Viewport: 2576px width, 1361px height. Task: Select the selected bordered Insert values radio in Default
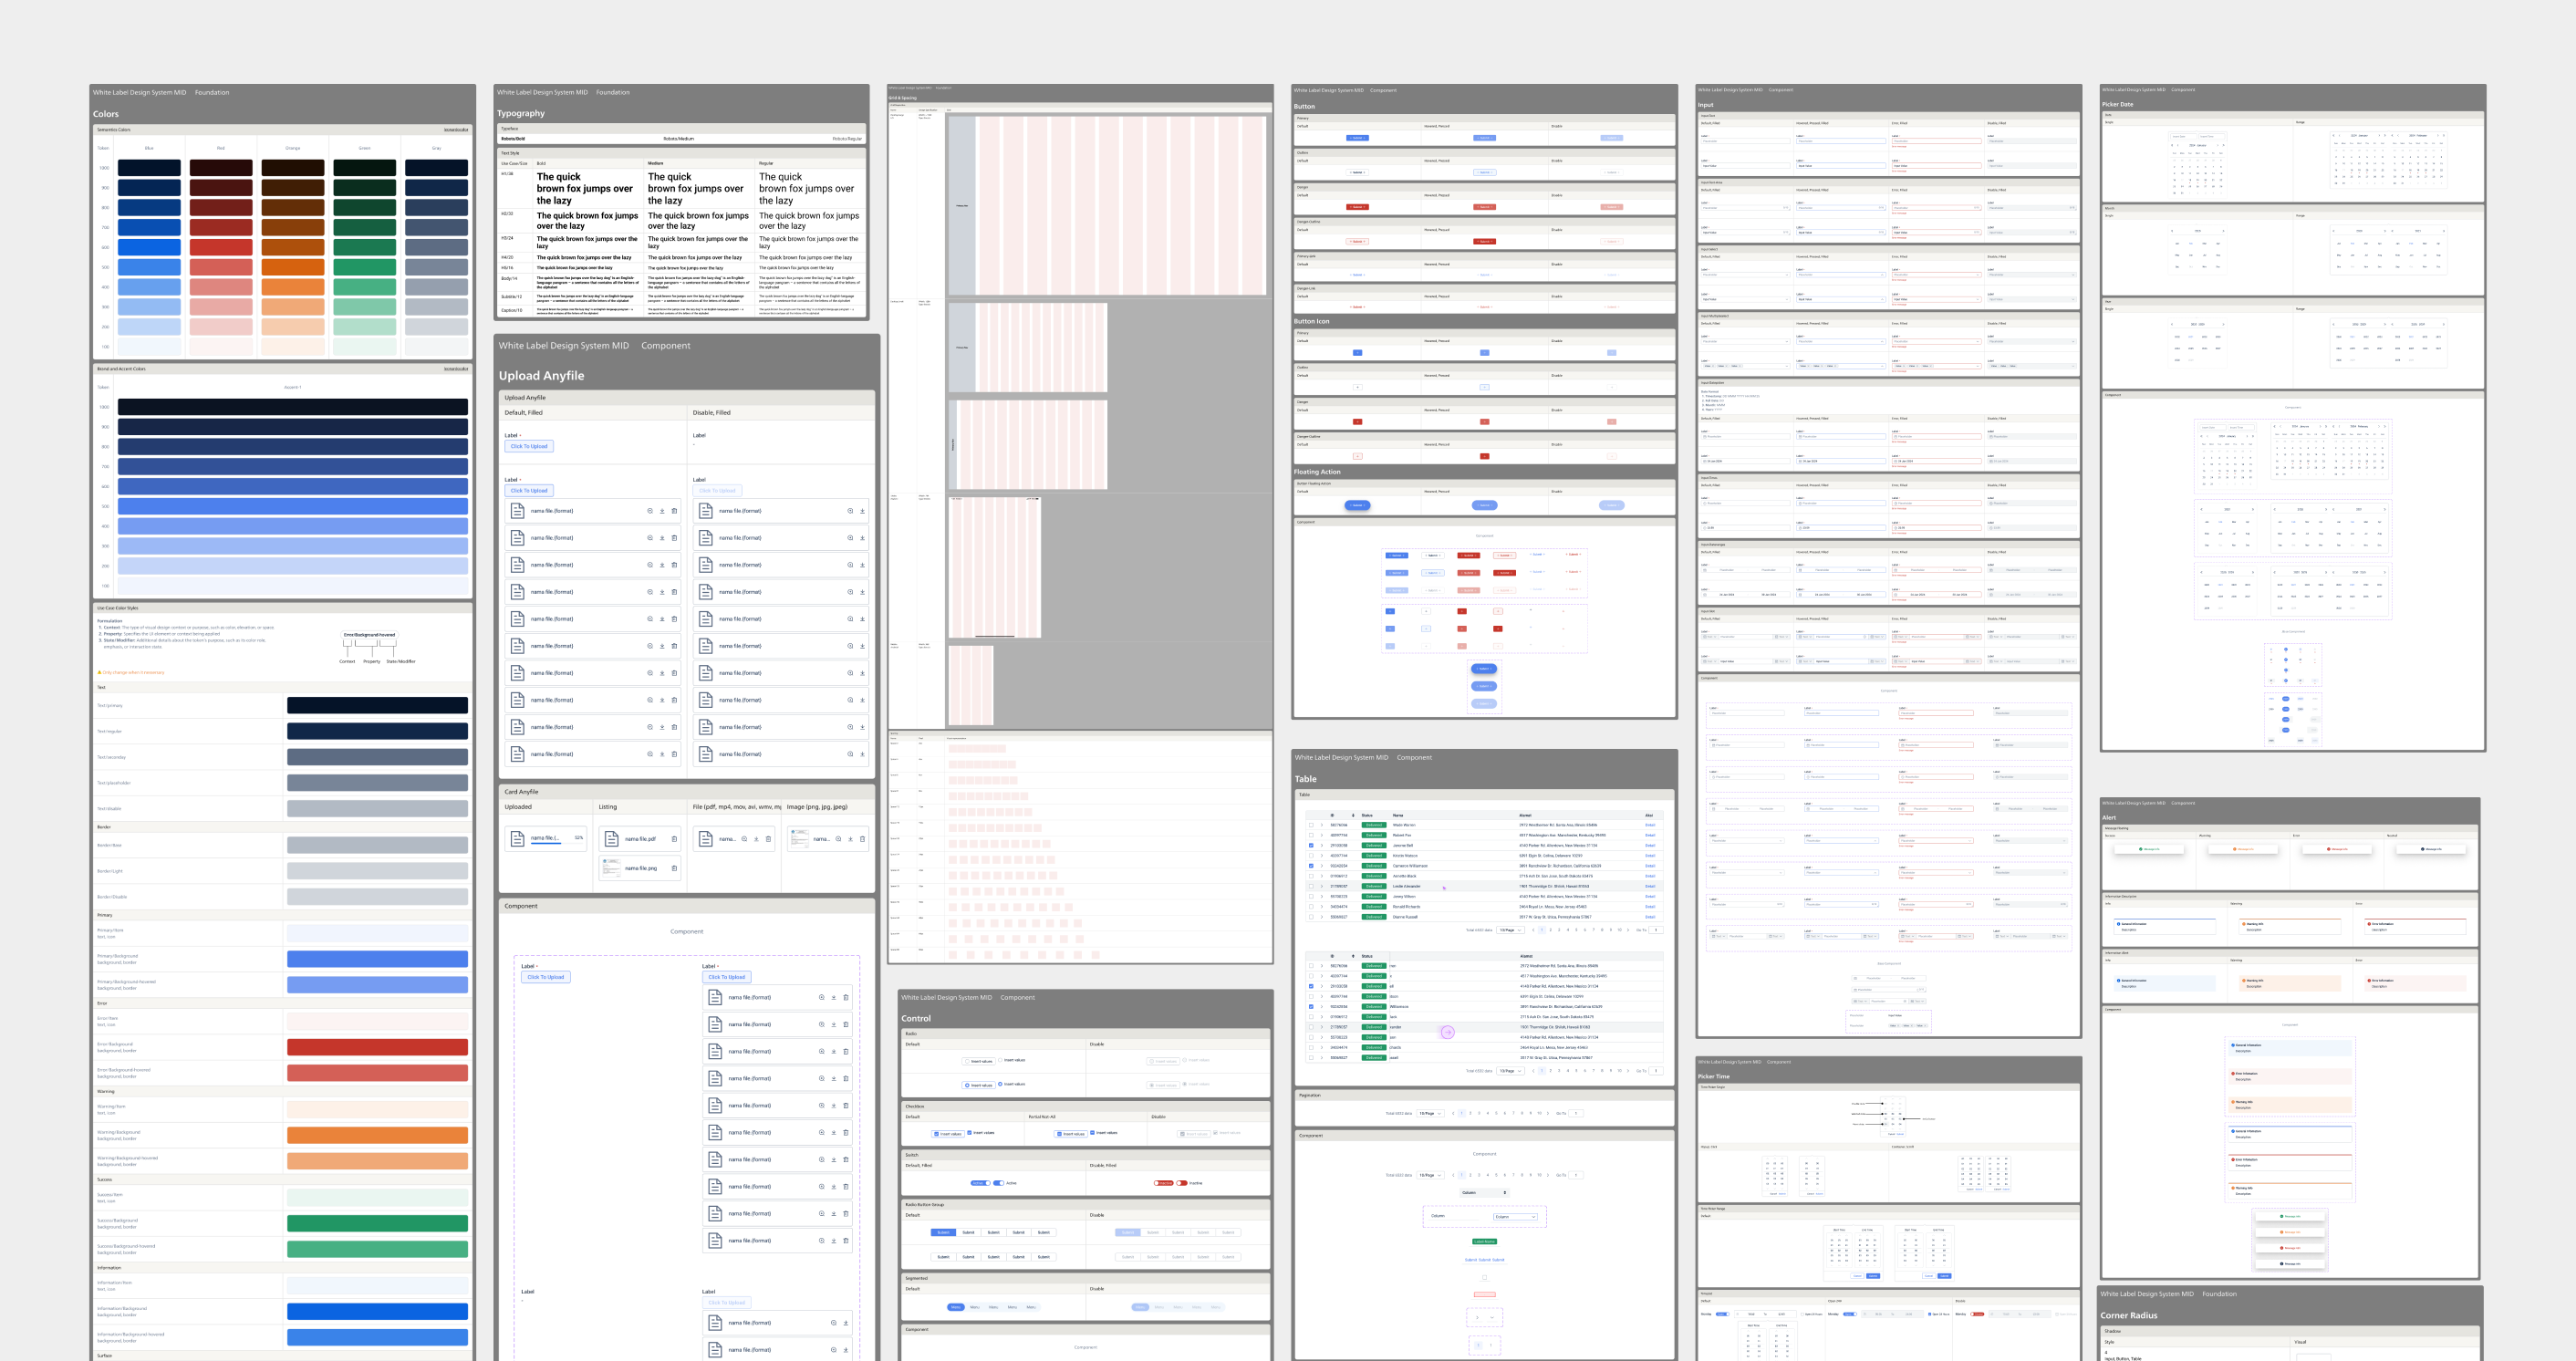[x=979, y=1085]
